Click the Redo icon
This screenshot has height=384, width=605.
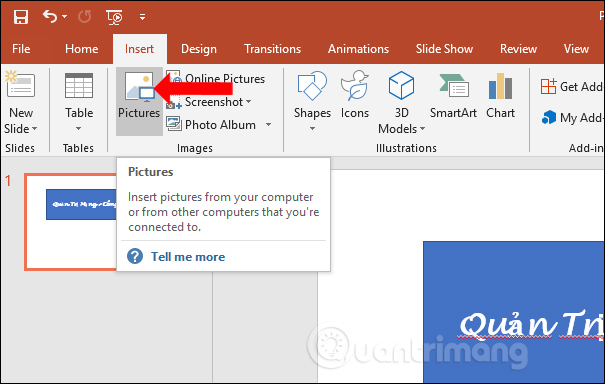click(x=84, y=17)
